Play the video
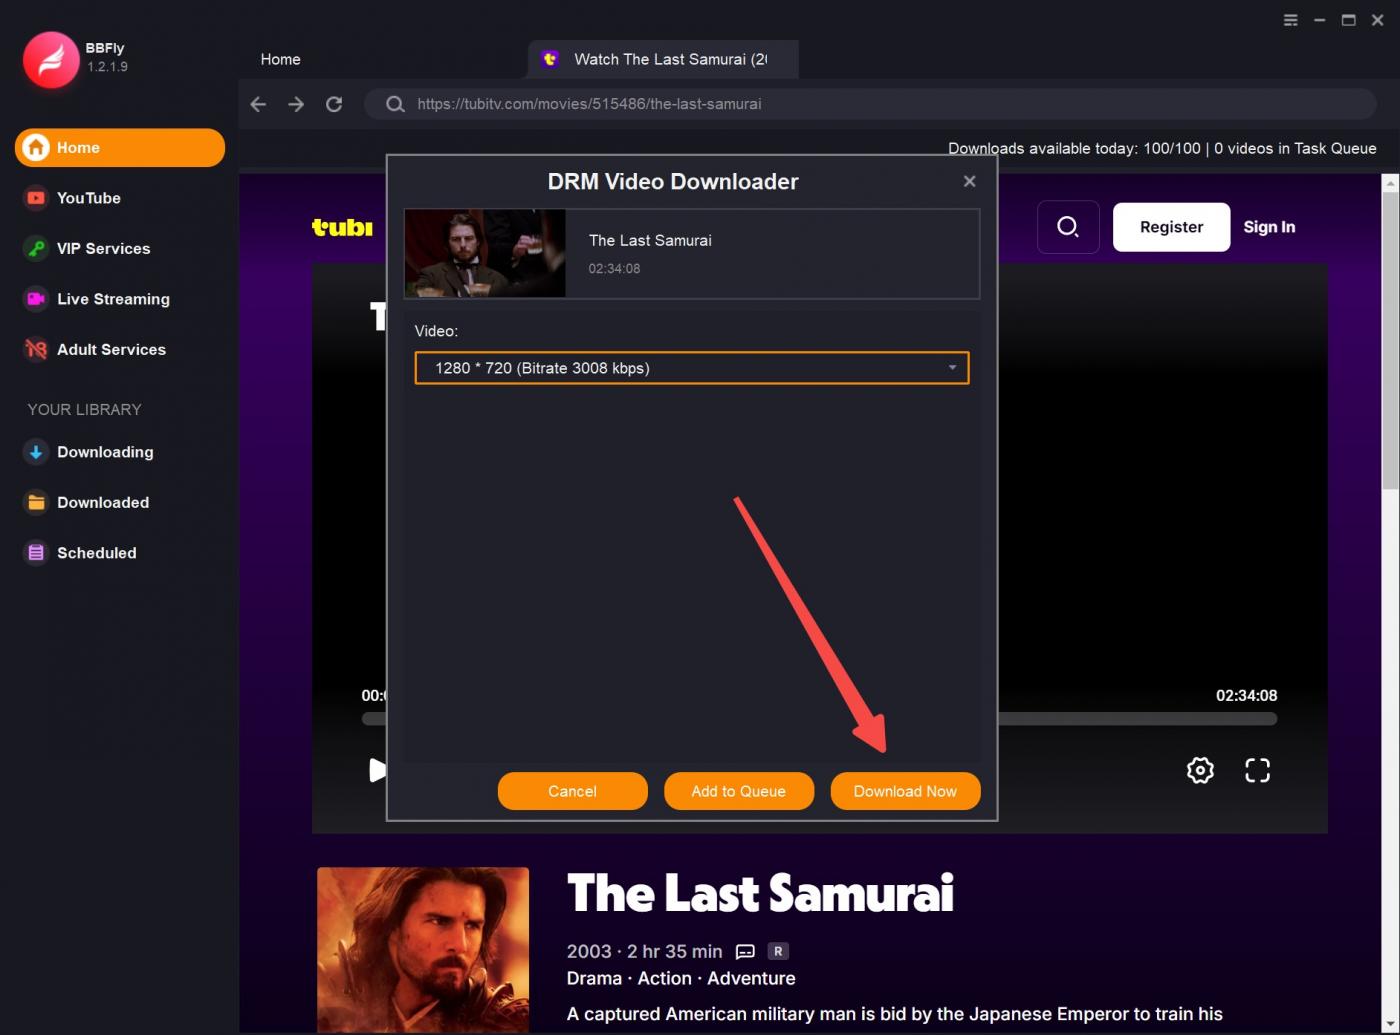 377,770
